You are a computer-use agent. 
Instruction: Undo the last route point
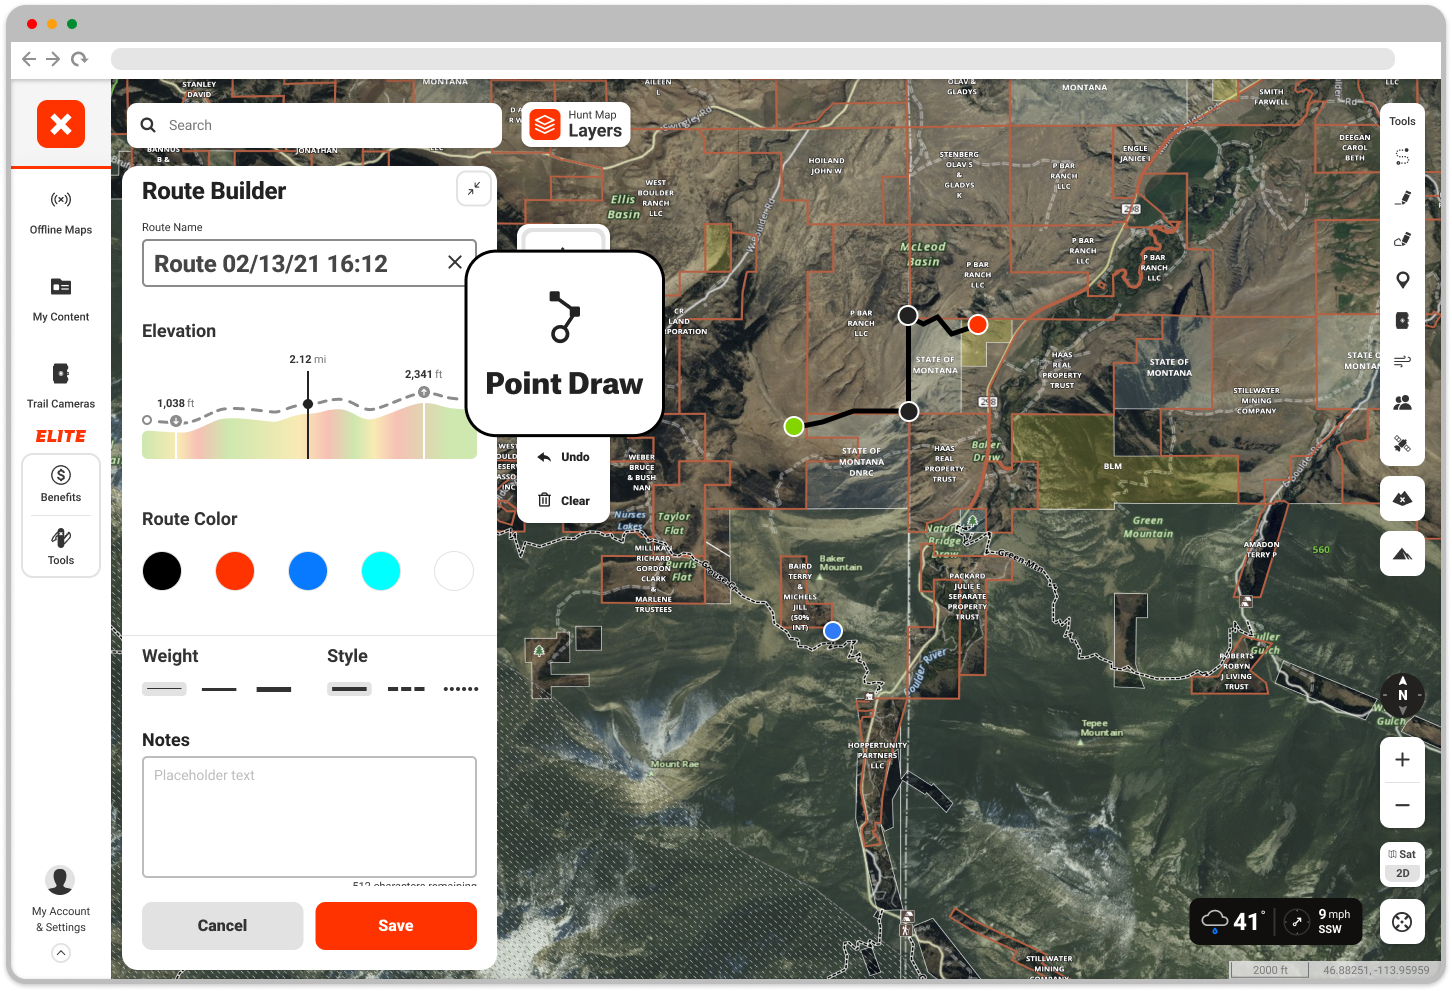coord(564,457)
